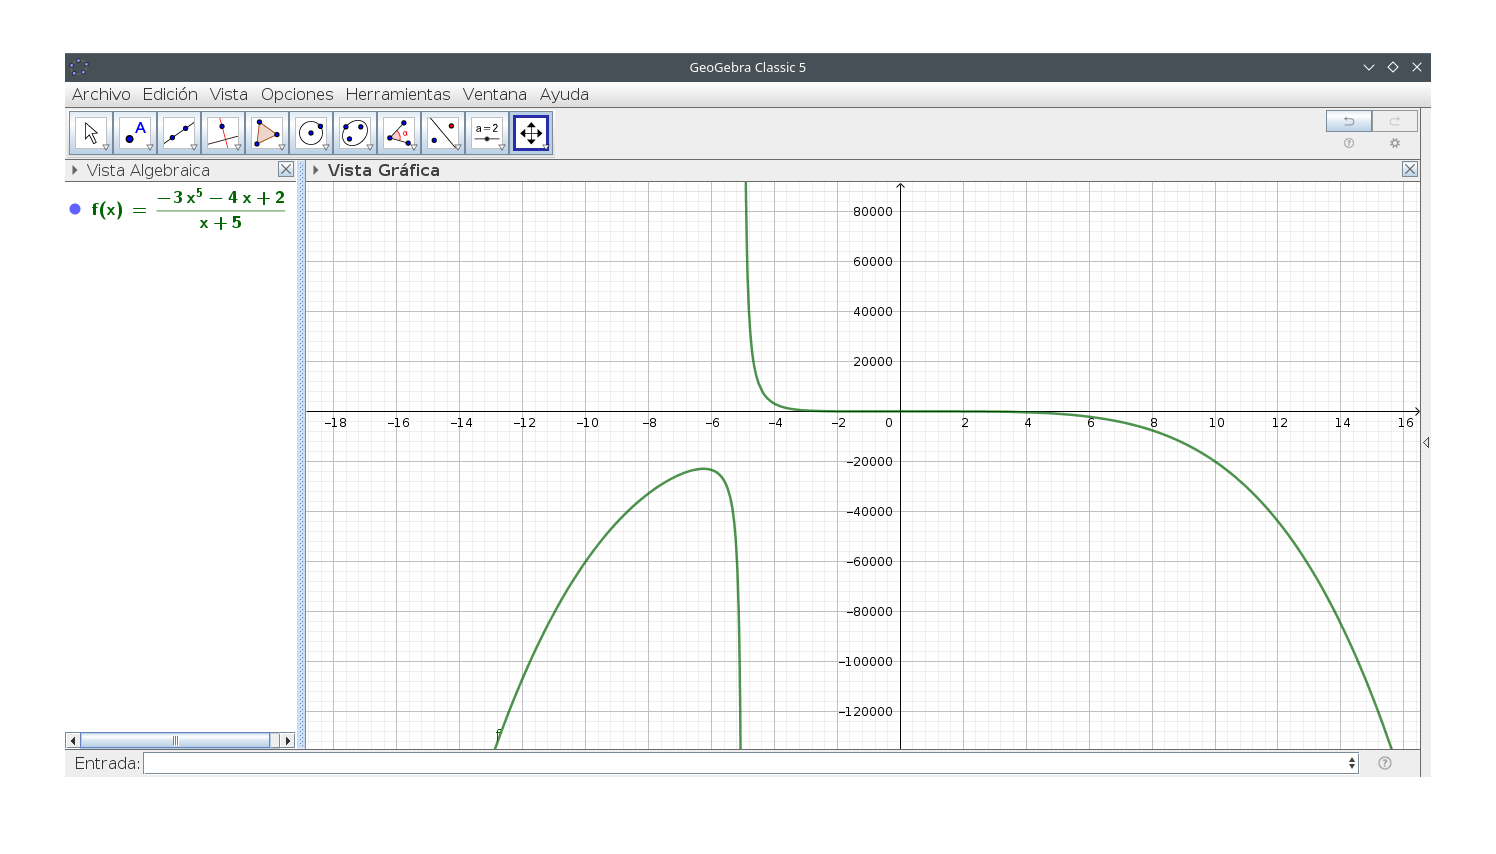Viewport: 1496px width, 854px height.
Task: Expand the Vista Gráfica style bar
Action: point(316,170)
